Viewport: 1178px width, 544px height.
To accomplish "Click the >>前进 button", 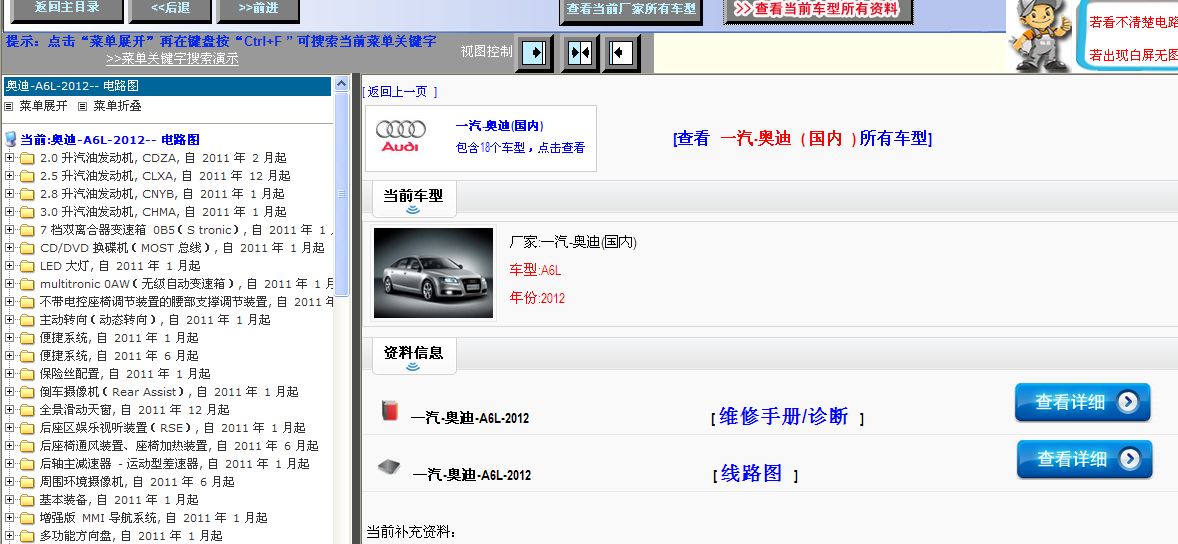I will coord(258,9).
